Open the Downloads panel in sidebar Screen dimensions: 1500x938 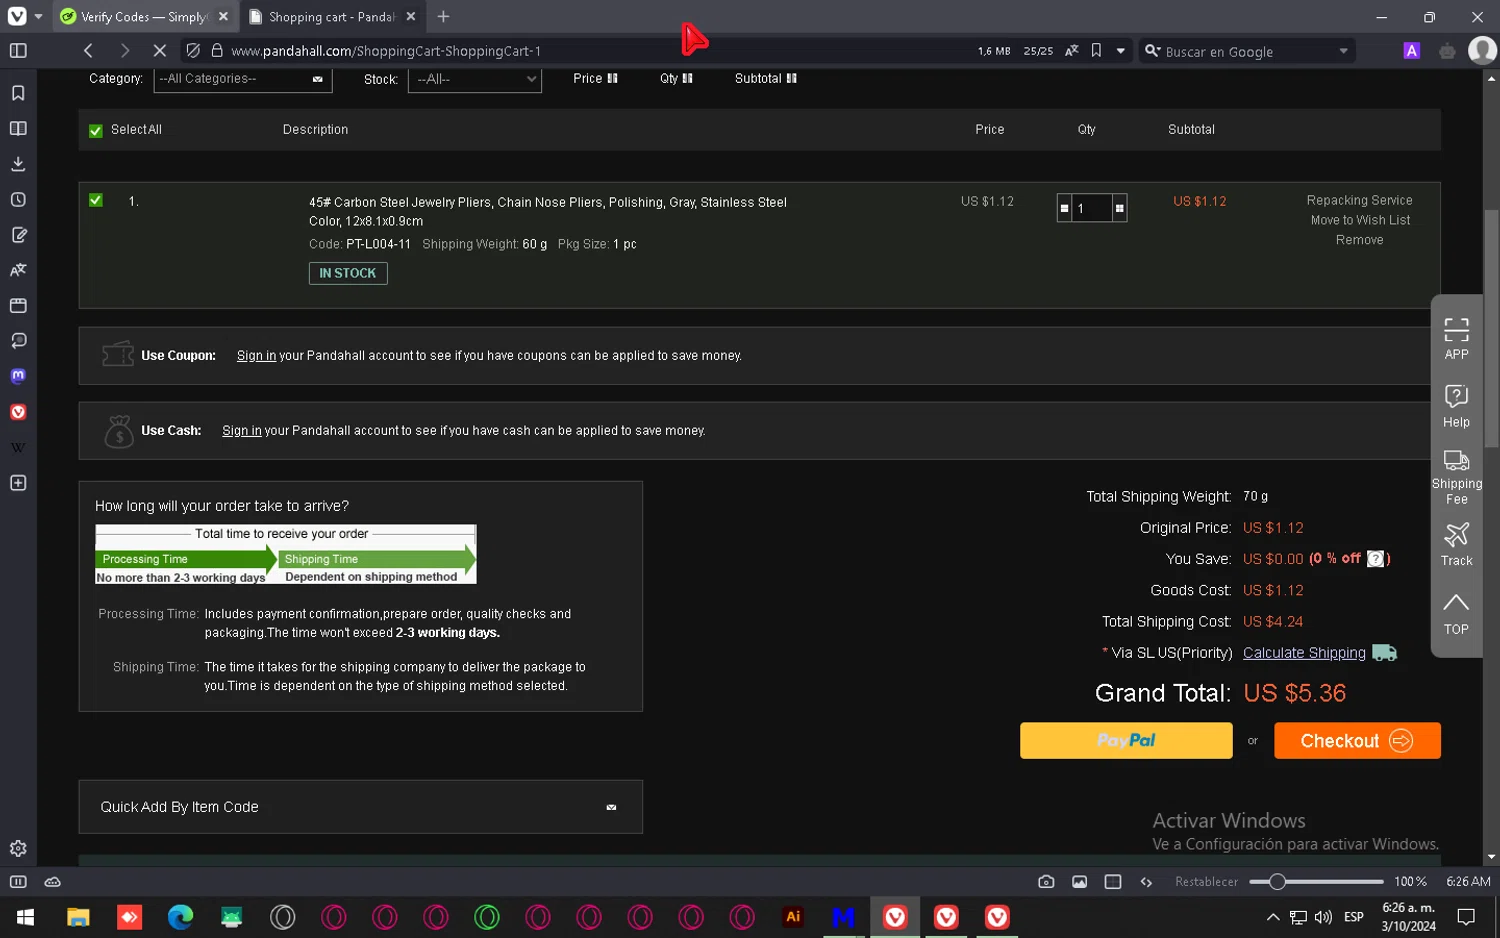coord(18,164)
